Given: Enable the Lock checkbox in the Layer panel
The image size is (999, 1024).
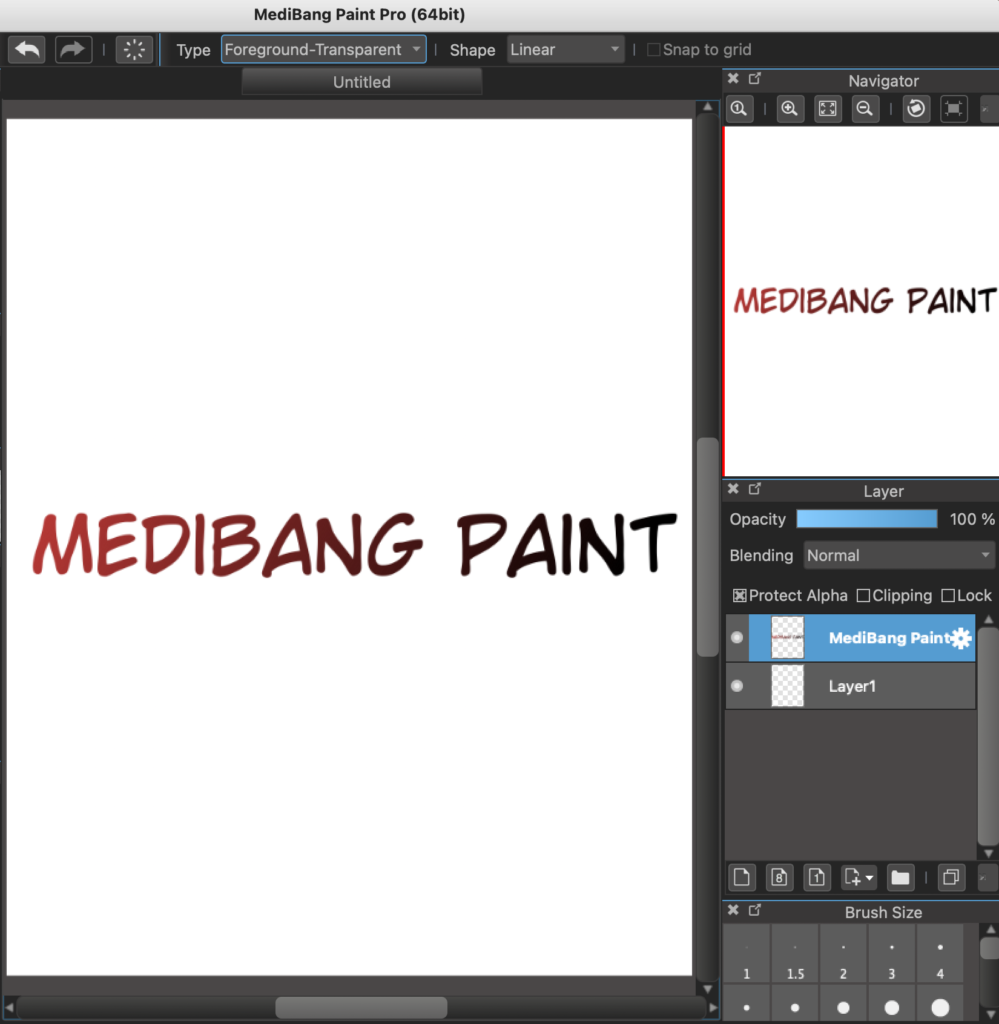Looking at the screenshot, I should (x=946, y=595).
